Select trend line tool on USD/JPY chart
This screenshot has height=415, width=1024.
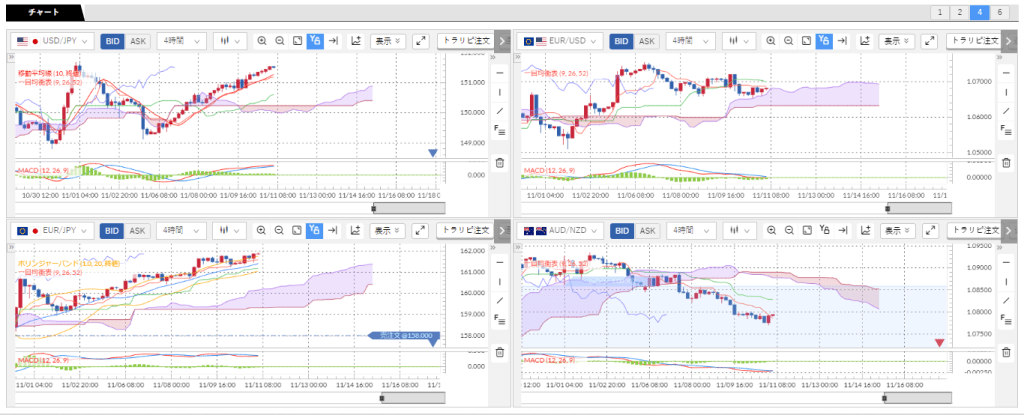(x=500, y=111)
